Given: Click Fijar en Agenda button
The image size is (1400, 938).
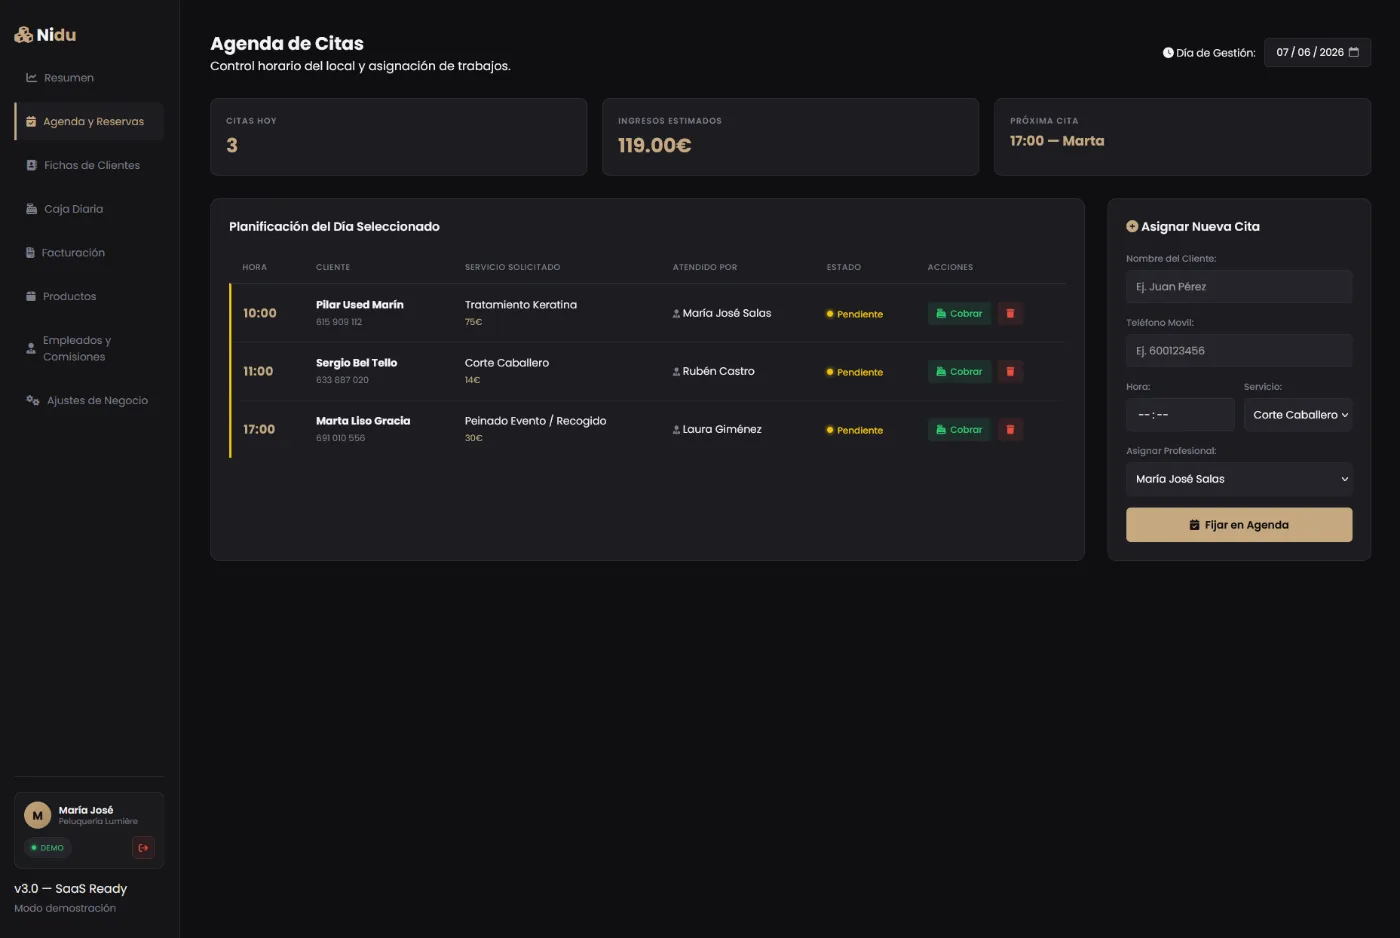Looking at the screenshot, I should [1239, 525].
